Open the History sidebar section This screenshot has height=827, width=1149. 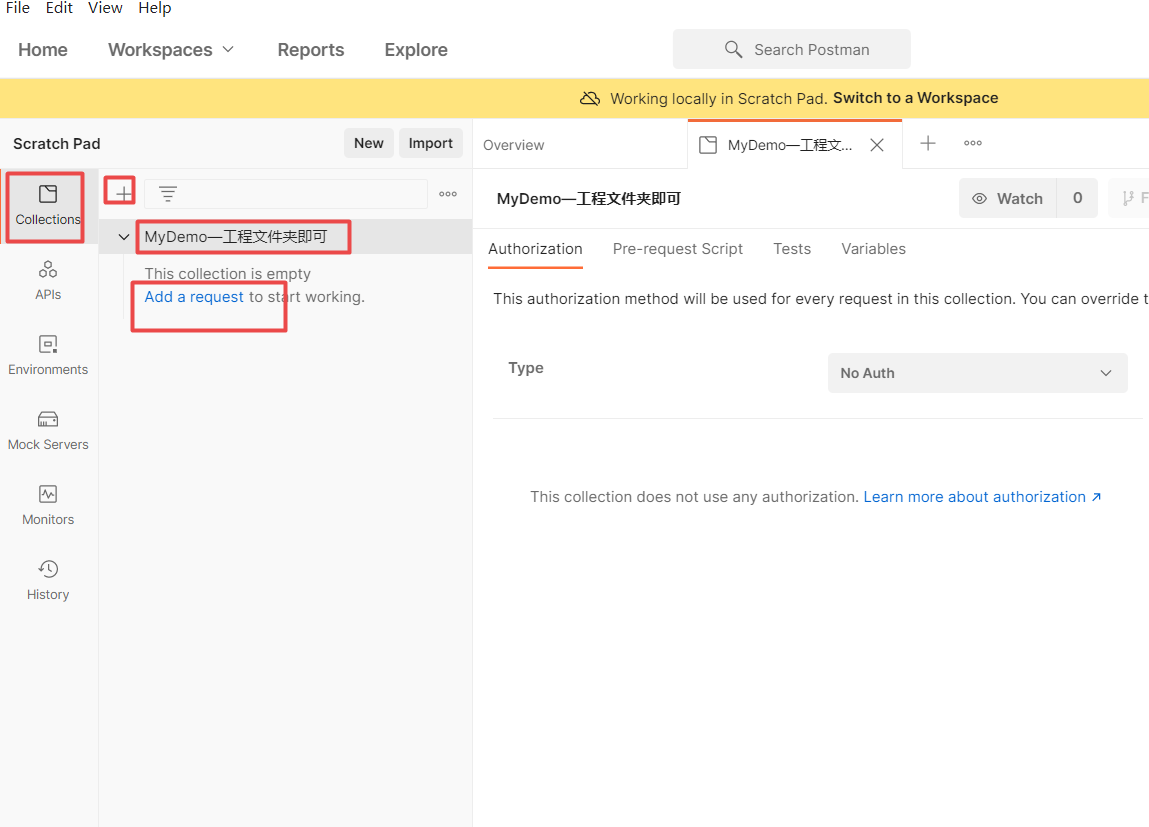coord(48,581)
